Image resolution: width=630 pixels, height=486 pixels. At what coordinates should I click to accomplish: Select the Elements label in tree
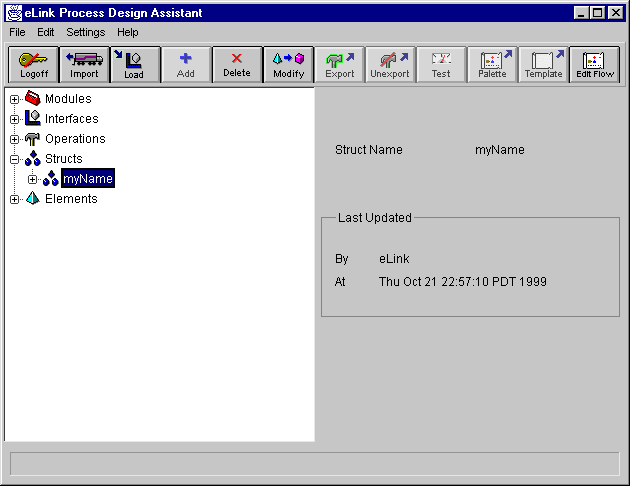pyautogui.click(x=71, y=198)
